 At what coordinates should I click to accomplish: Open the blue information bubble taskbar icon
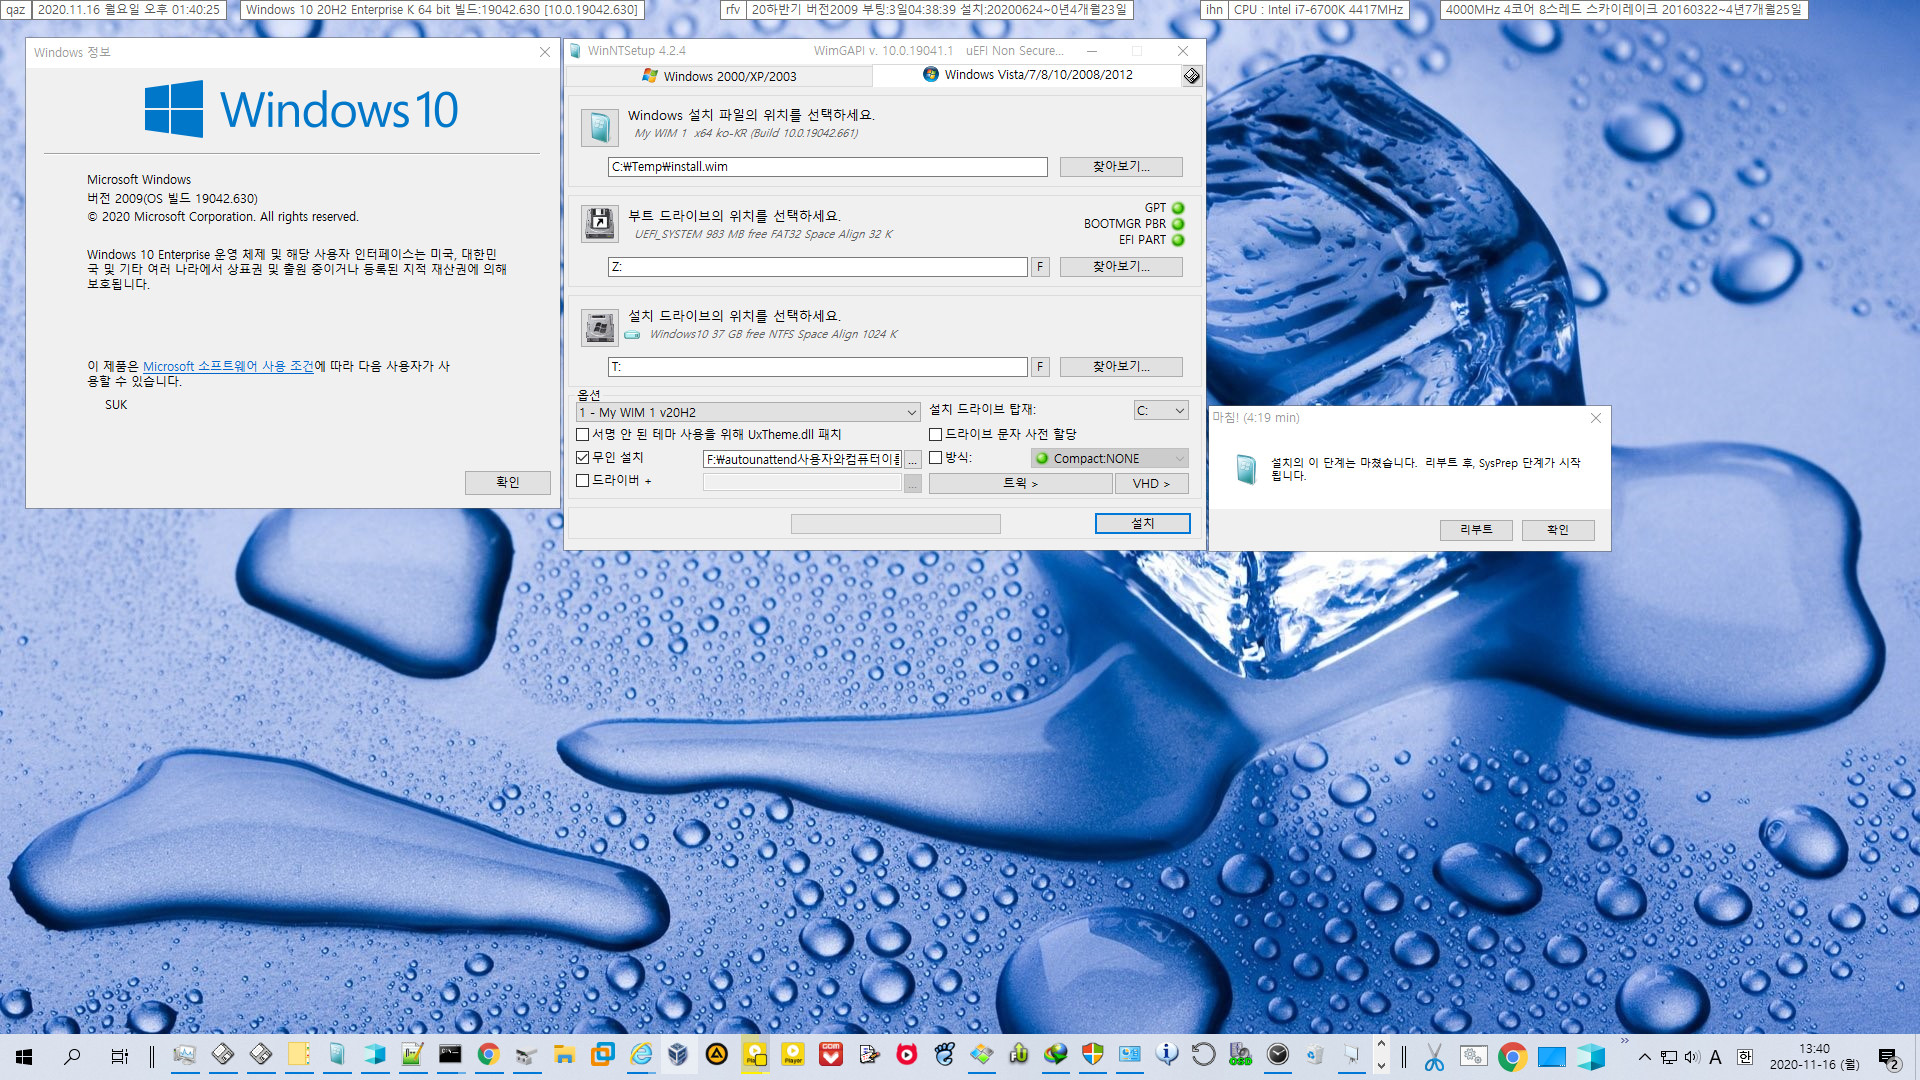pos(1167,1055)
